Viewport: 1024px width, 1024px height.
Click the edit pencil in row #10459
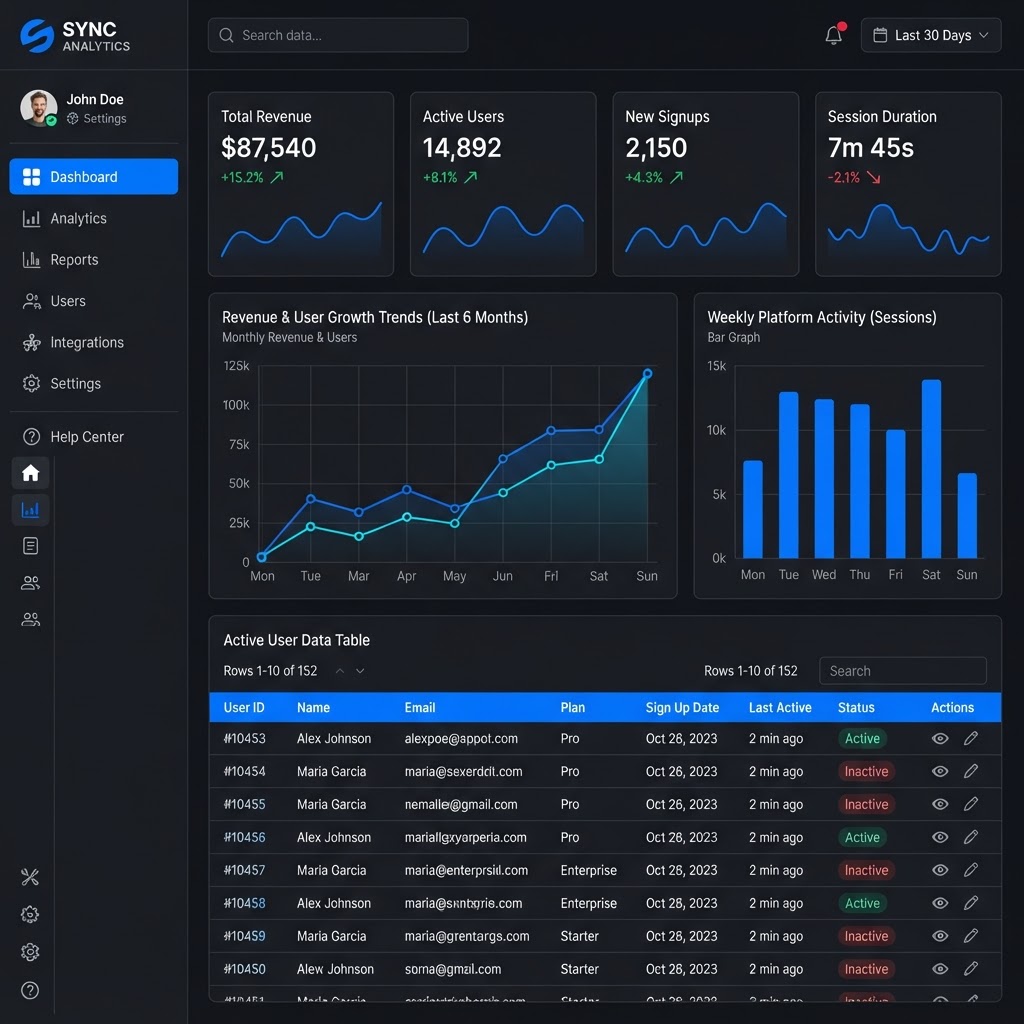[971, 936]
